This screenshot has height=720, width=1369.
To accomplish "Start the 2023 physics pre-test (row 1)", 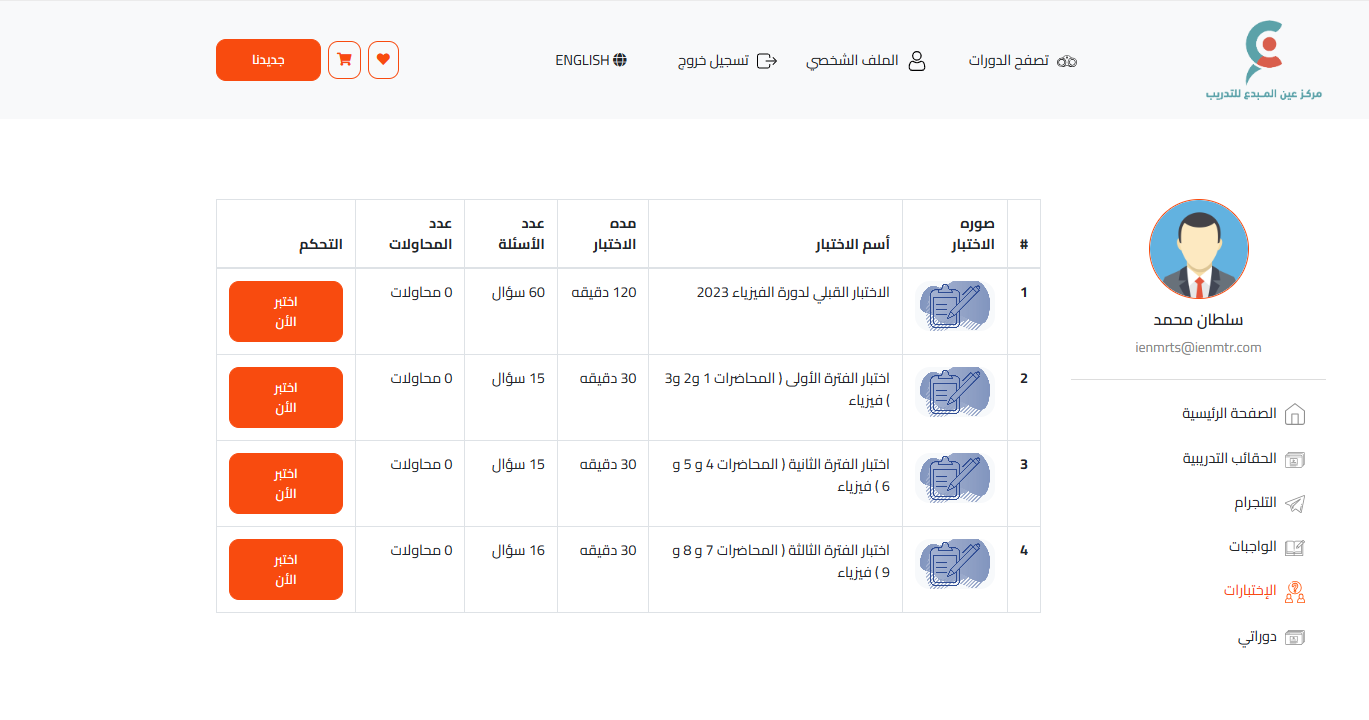I will 286,312.
